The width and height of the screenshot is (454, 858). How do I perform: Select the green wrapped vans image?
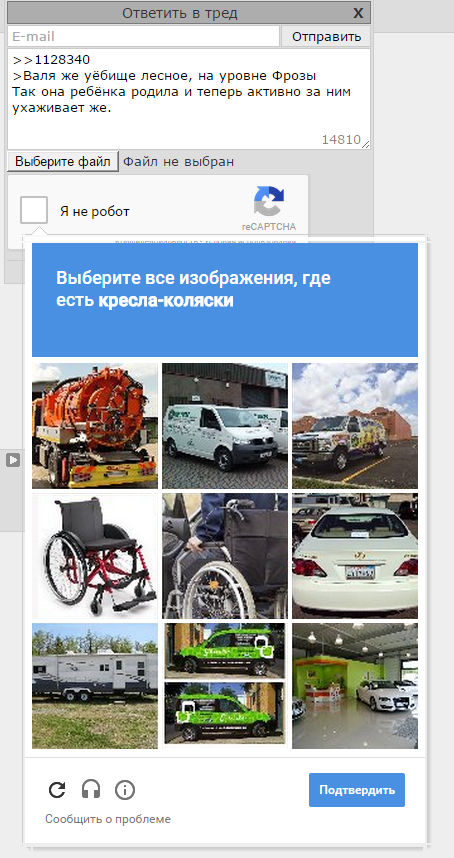tap(225, 686)
